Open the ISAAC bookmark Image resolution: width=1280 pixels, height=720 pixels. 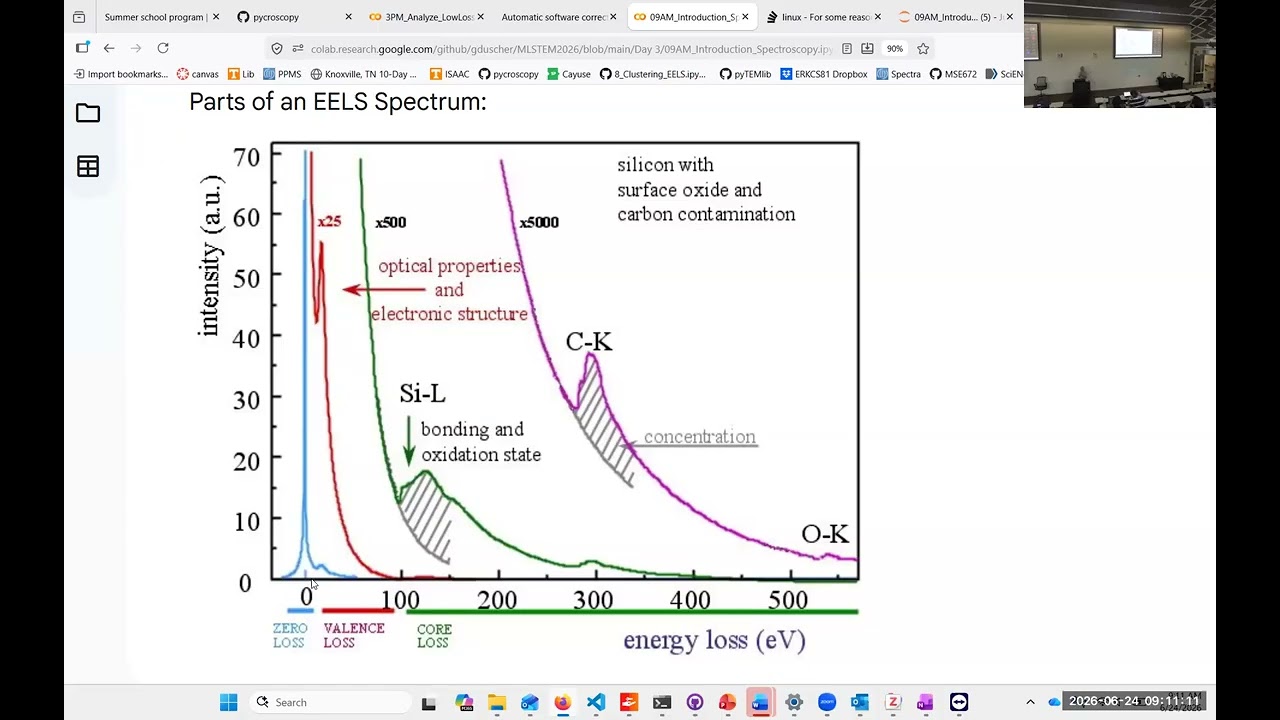(449, 74)
